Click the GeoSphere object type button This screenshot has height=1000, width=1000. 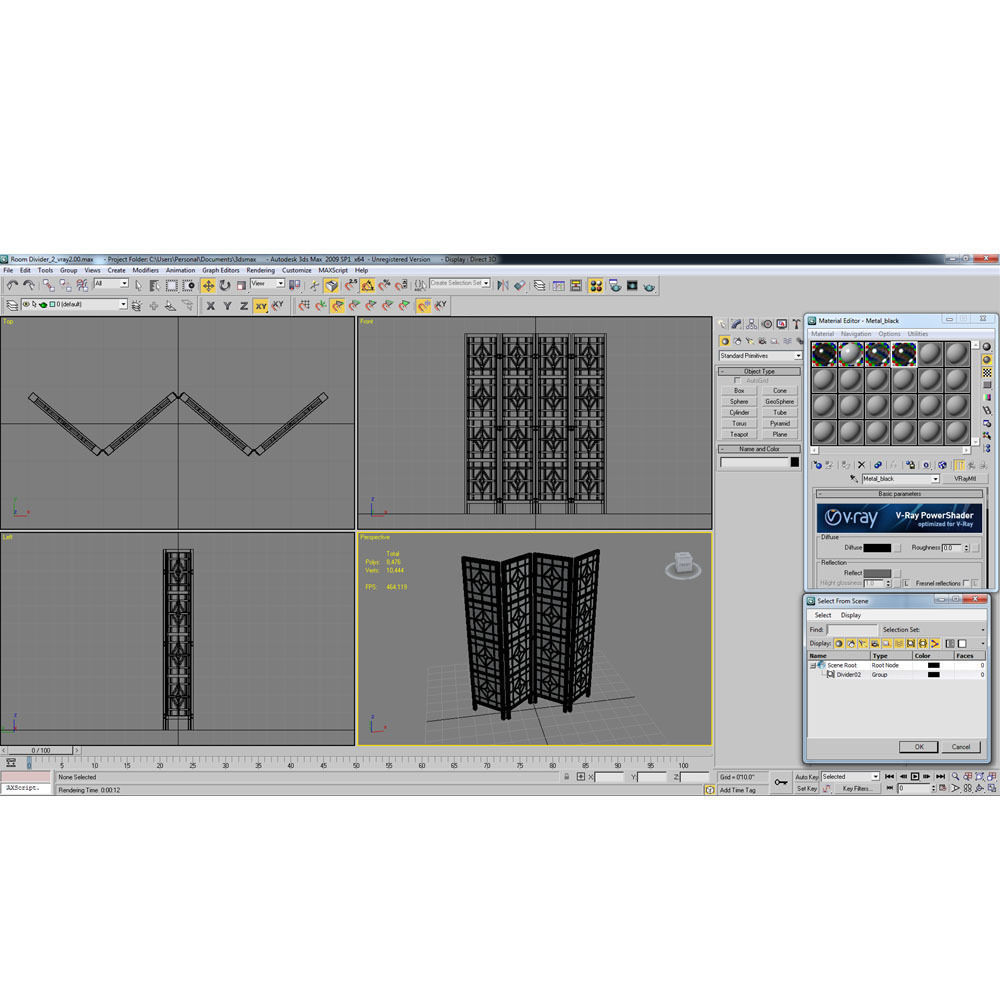[779, 402]
